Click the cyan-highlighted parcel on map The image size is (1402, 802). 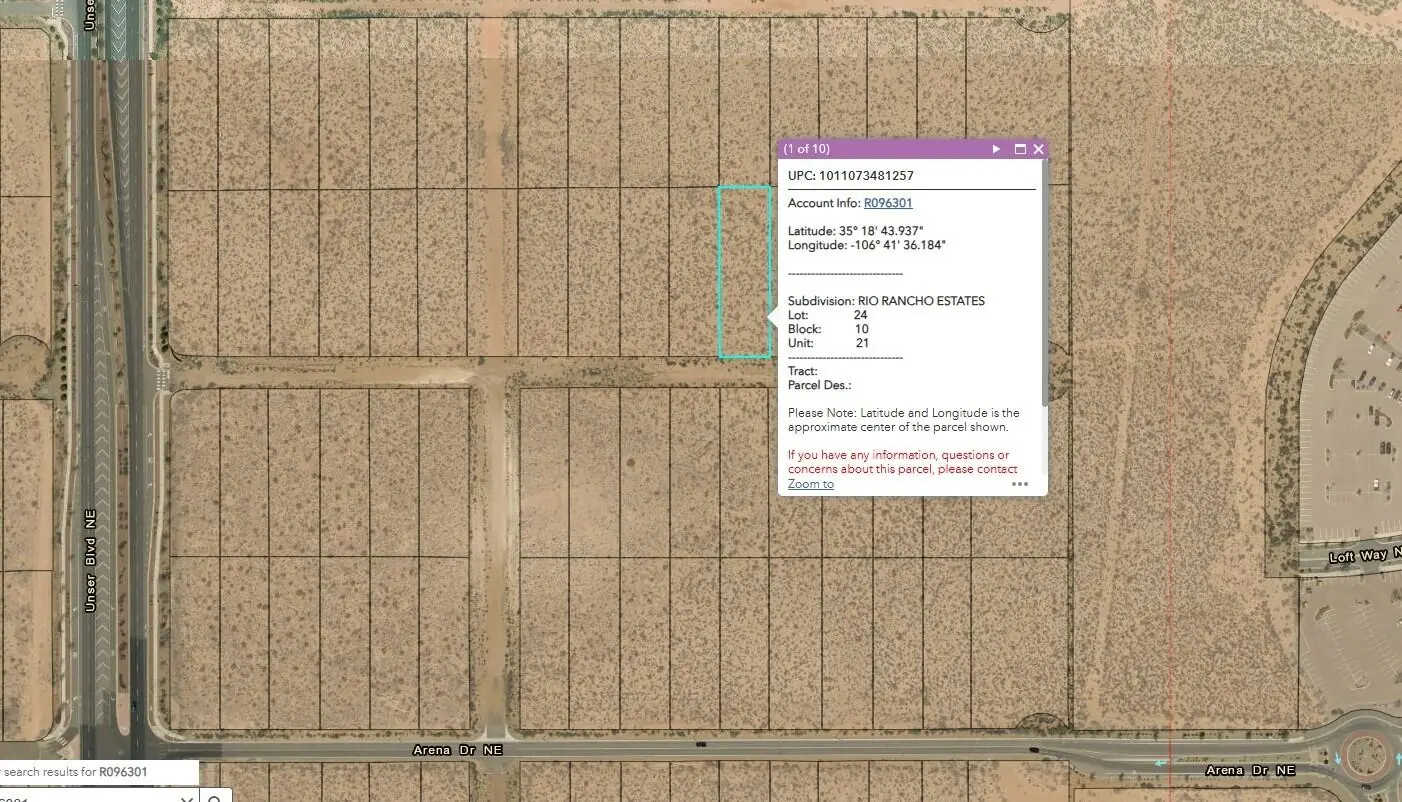(x=744, y=272)
